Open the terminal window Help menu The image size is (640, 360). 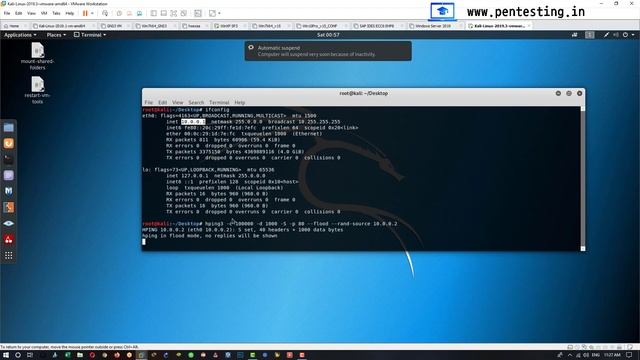[240, 102]
